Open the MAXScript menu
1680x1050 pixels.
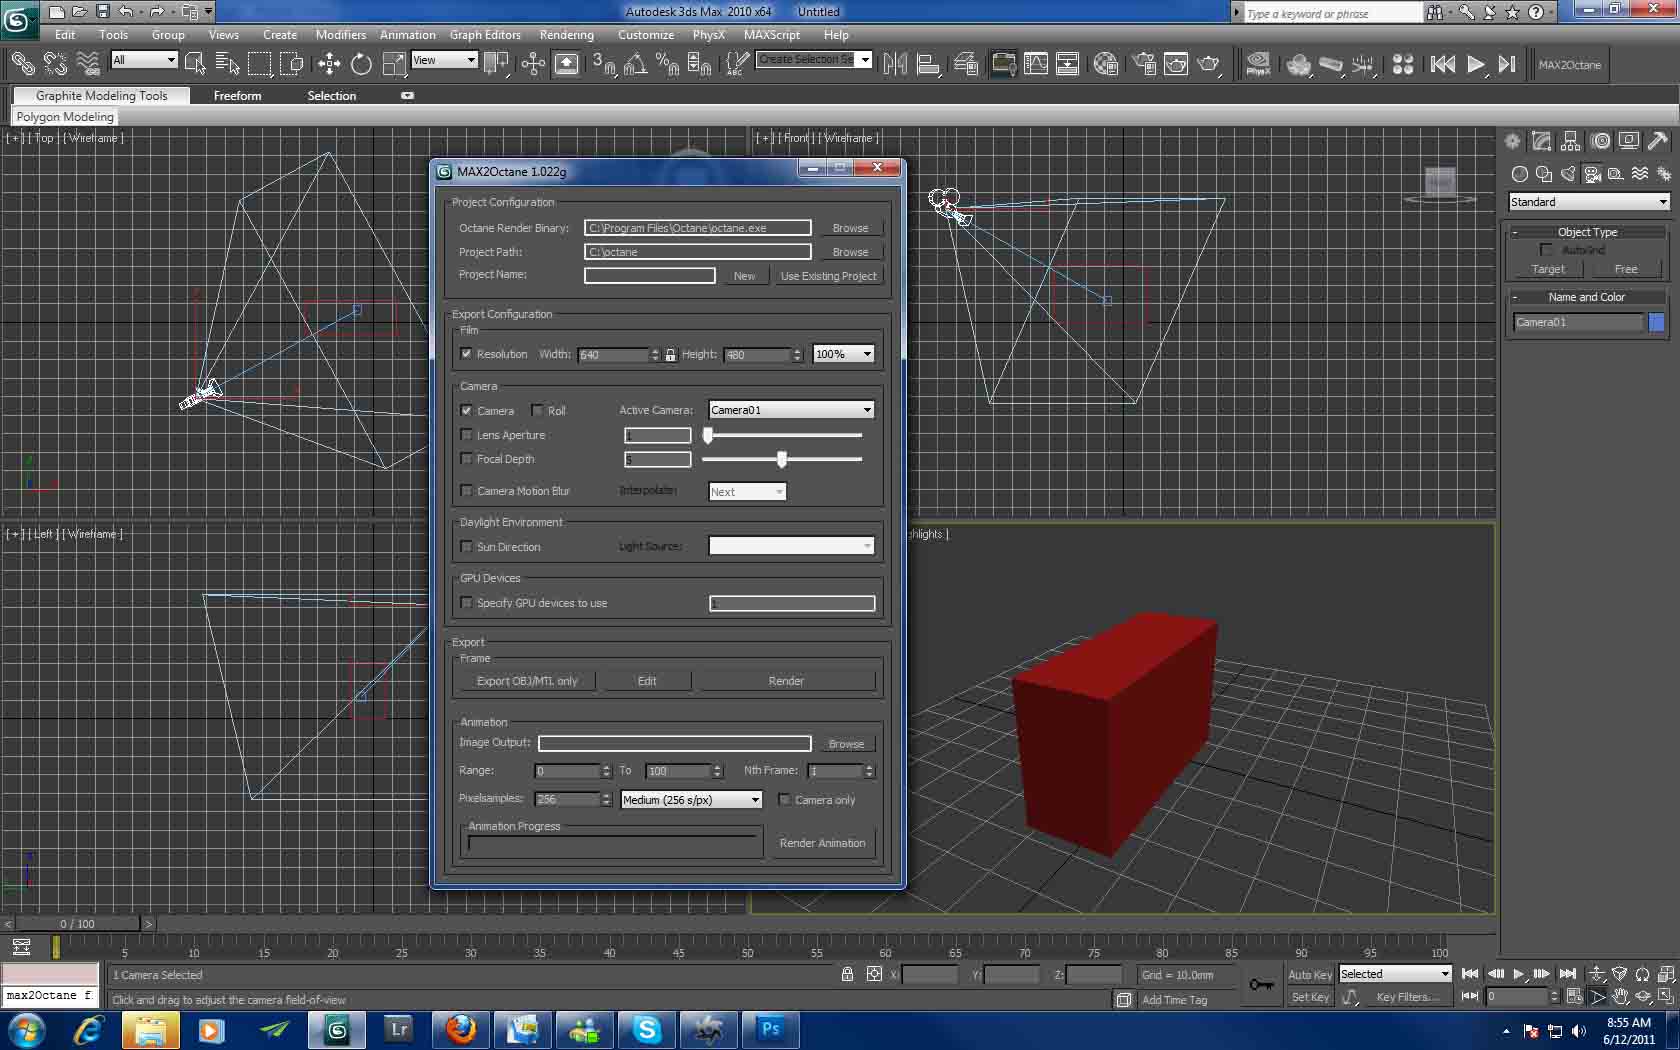(x=771, y=35)
